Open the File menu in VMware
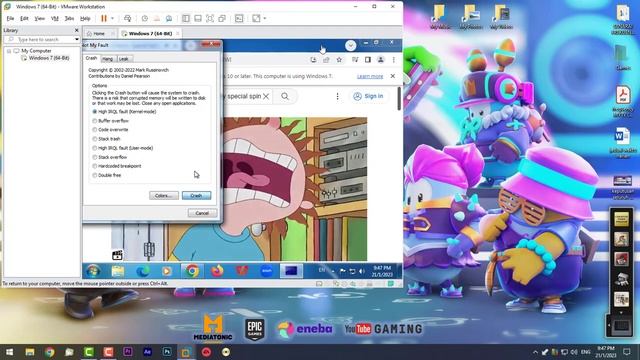 (11, 18)
